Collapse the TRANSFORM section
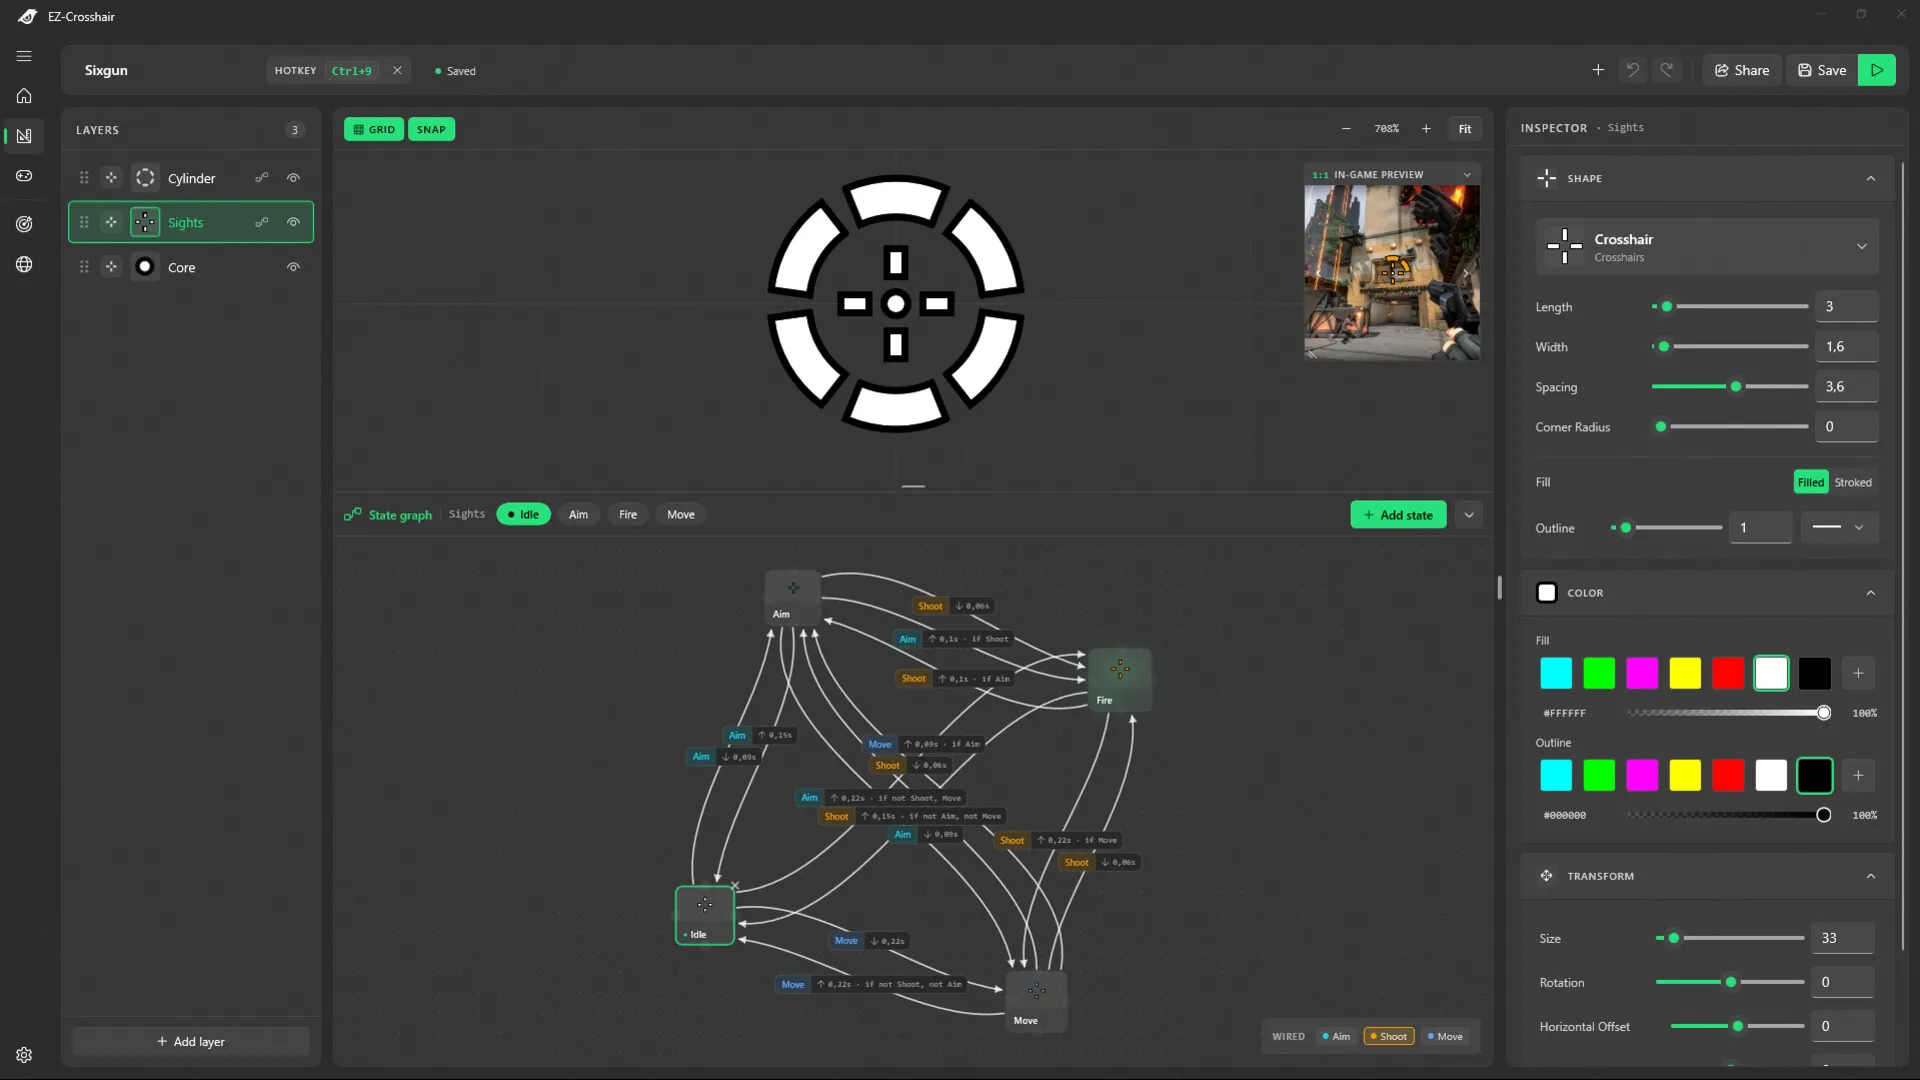The height and width of the screenshot is (1080, 1920). (1870, 876)
